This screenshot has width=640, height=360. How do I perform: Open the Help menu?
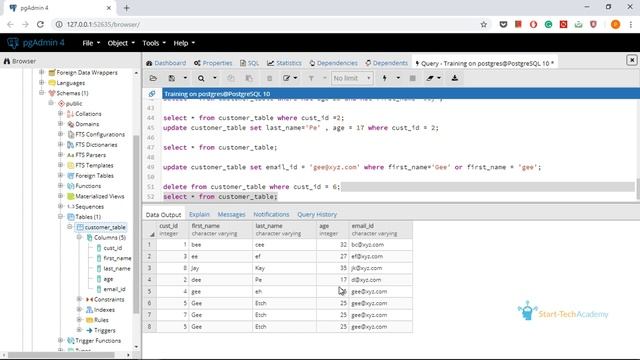pyautogui.click(x=184, y=43)
